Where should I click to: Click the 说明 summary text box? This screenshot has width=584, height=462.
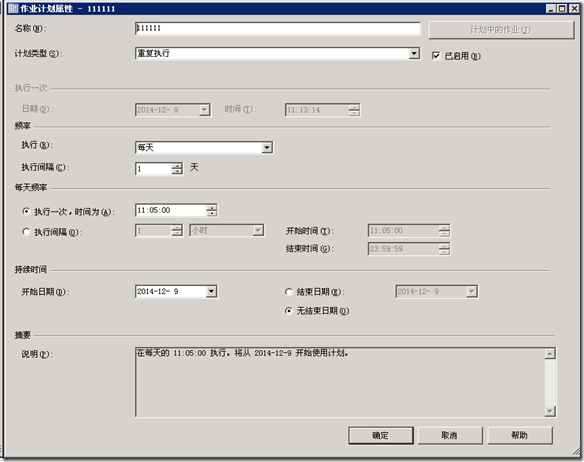pos(346,382)
